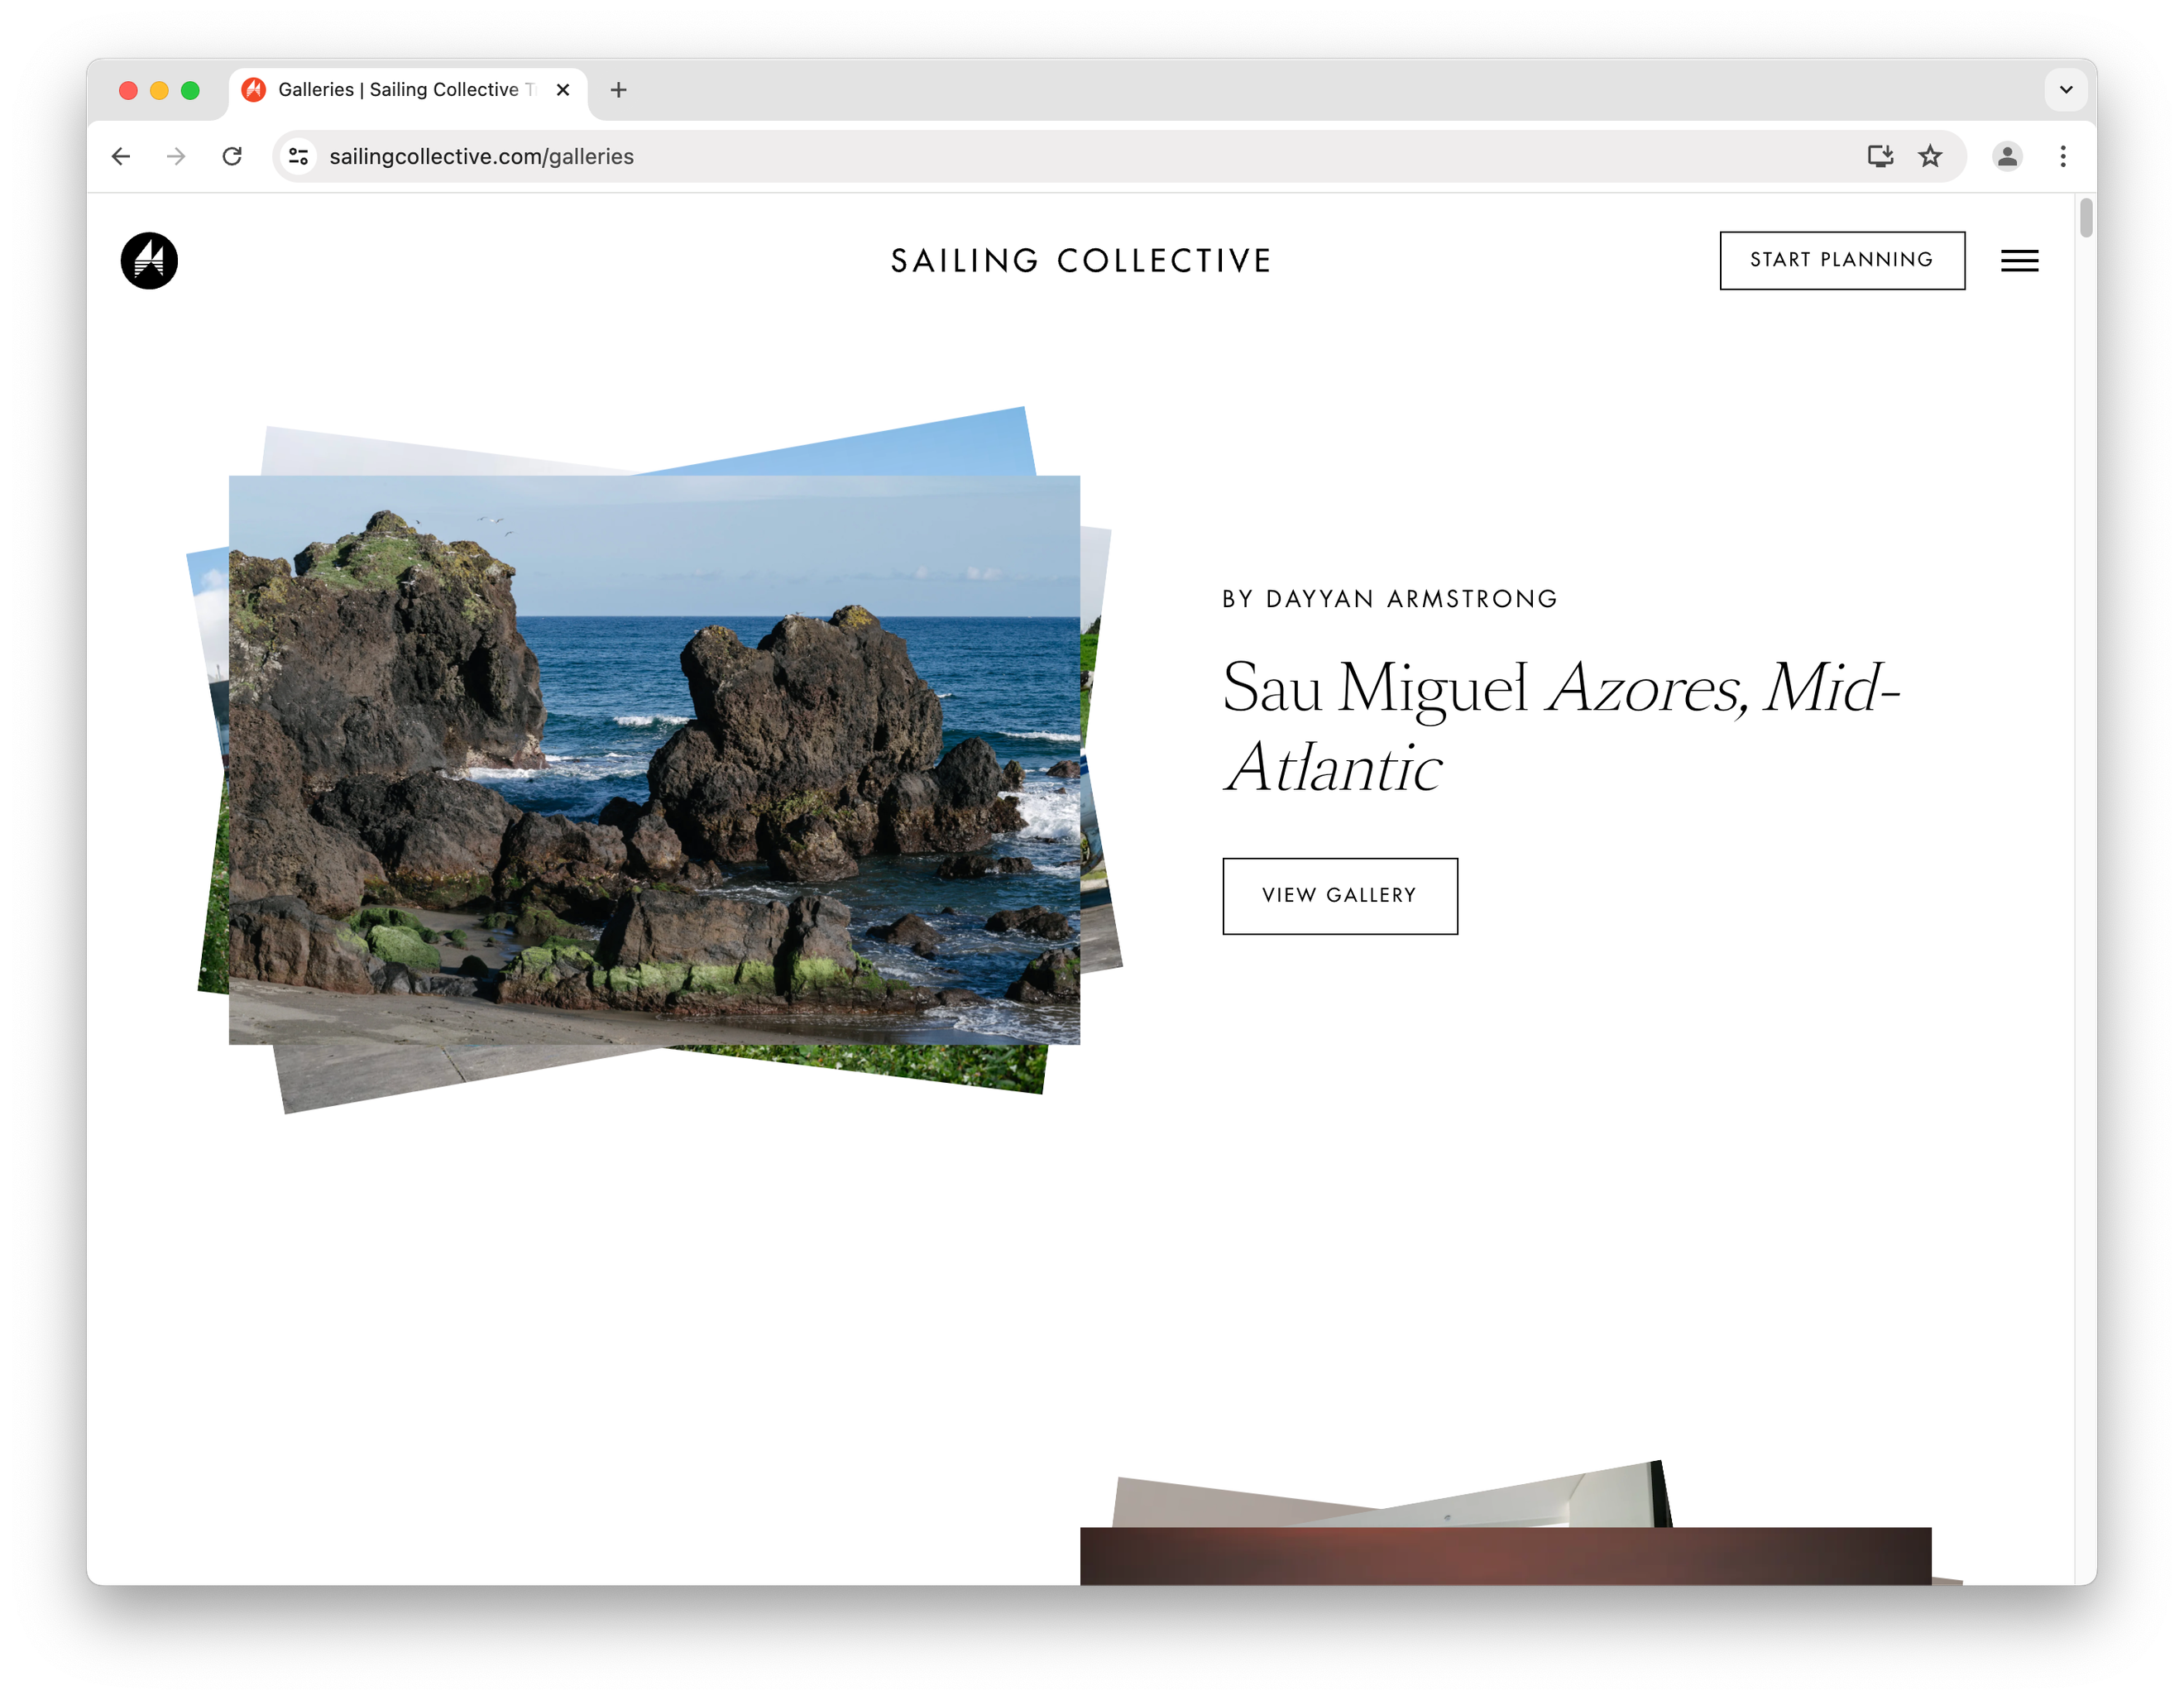Bookmark this page with star icon

click(1930, 156)
